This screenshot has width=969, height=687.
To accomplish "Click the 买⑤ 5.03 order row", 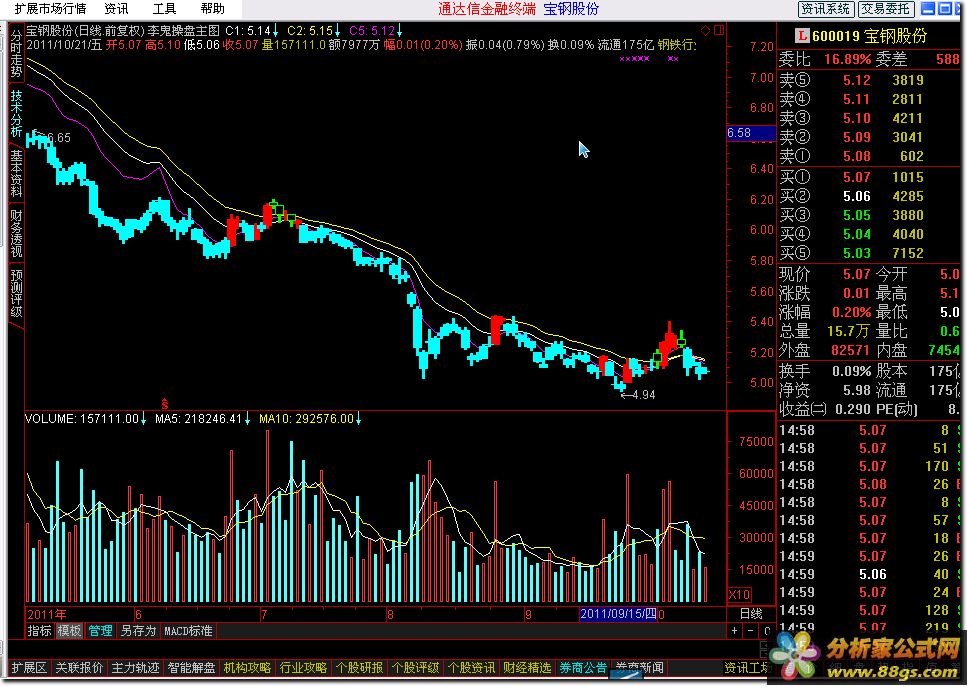I will [868, 253].
